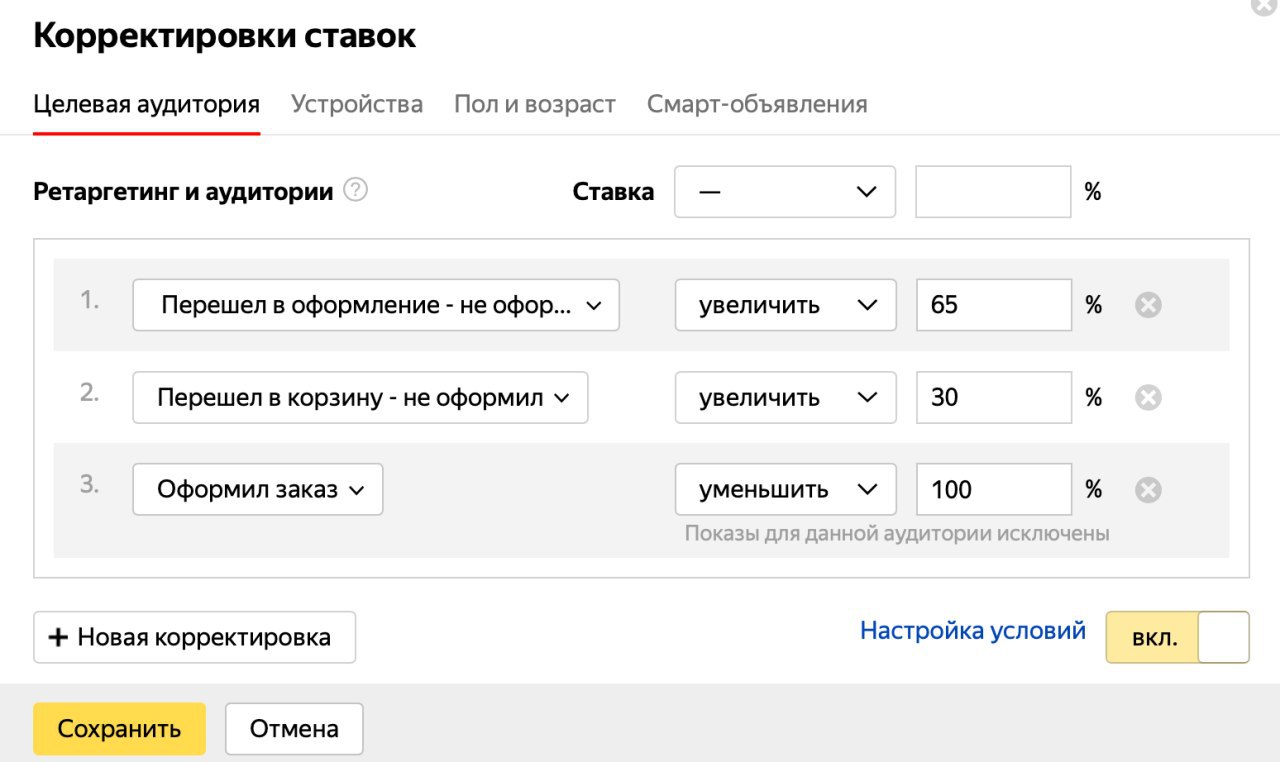Viewport: 1280px width, 762px height.
Task: Open the Оформил заказ audience dropdown
Action: (x=257, y=490)
